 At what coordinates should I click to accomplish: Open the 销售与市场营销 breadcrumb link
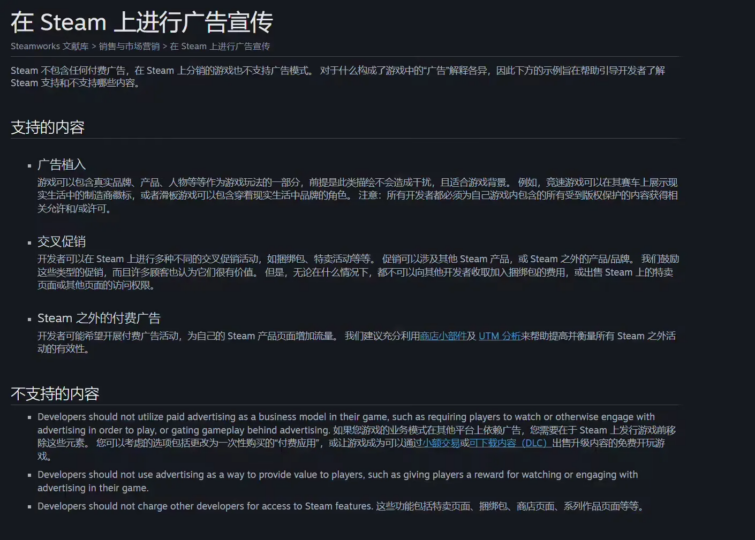(x=128, y=46)
